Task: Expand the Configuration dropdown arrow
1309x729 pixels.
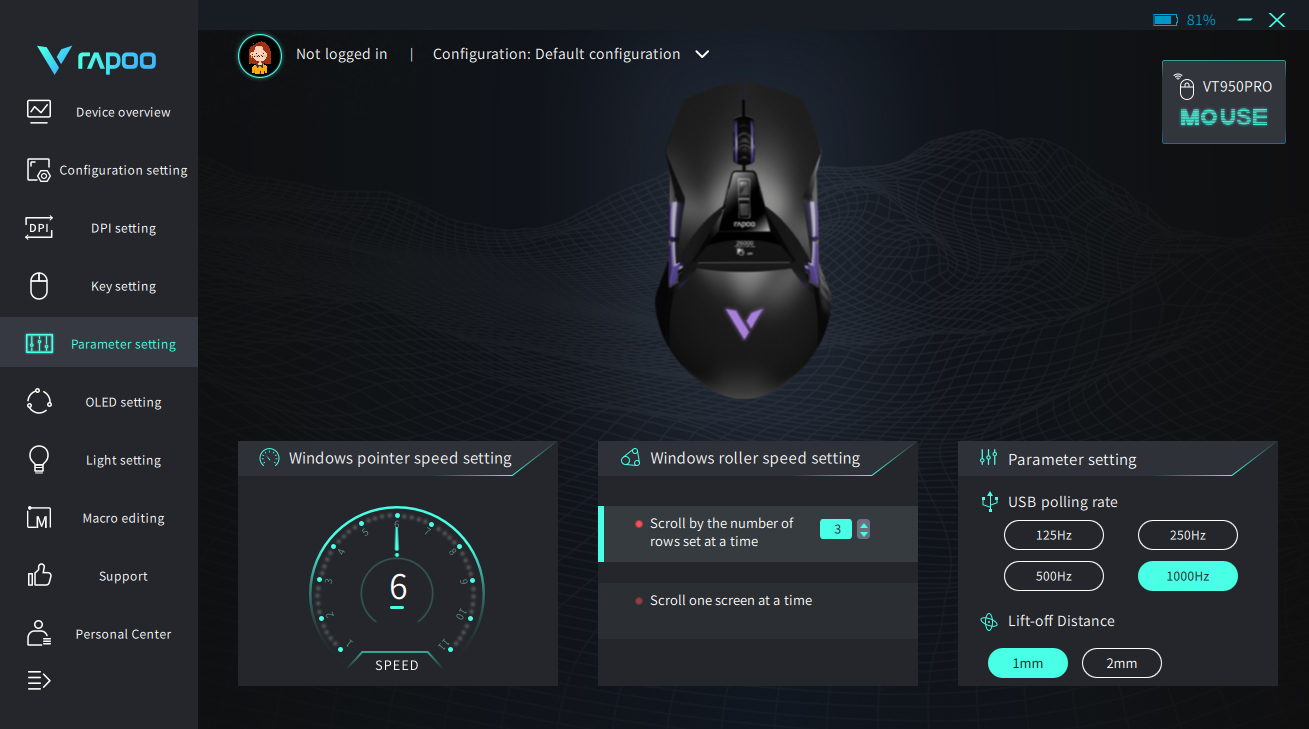Action: click(702, 54)
